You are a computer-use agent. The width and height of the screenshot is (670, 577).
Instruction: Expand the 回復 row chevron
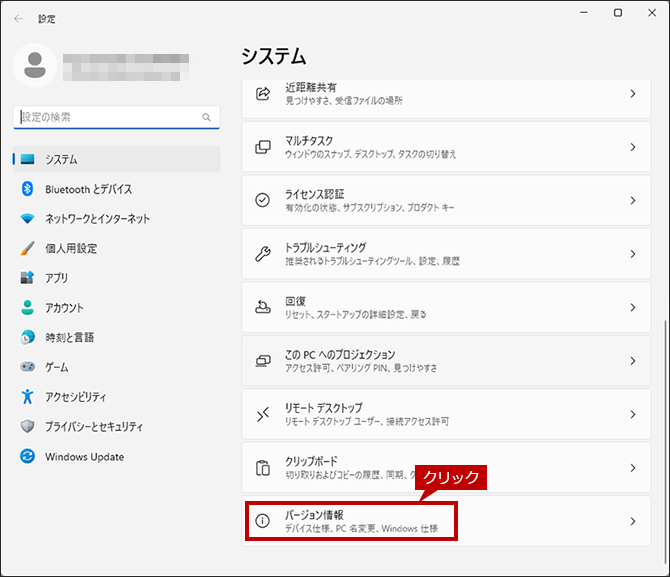click(x=633, y=307)
